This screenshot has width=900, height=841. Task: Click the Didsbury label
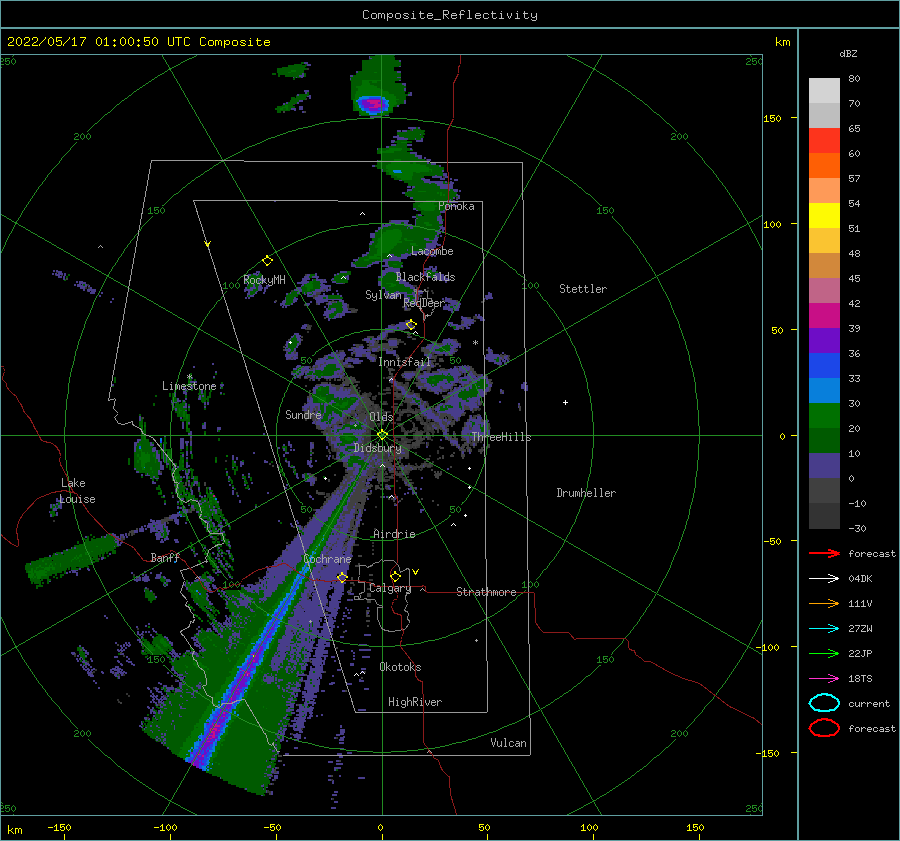(378, 448)
